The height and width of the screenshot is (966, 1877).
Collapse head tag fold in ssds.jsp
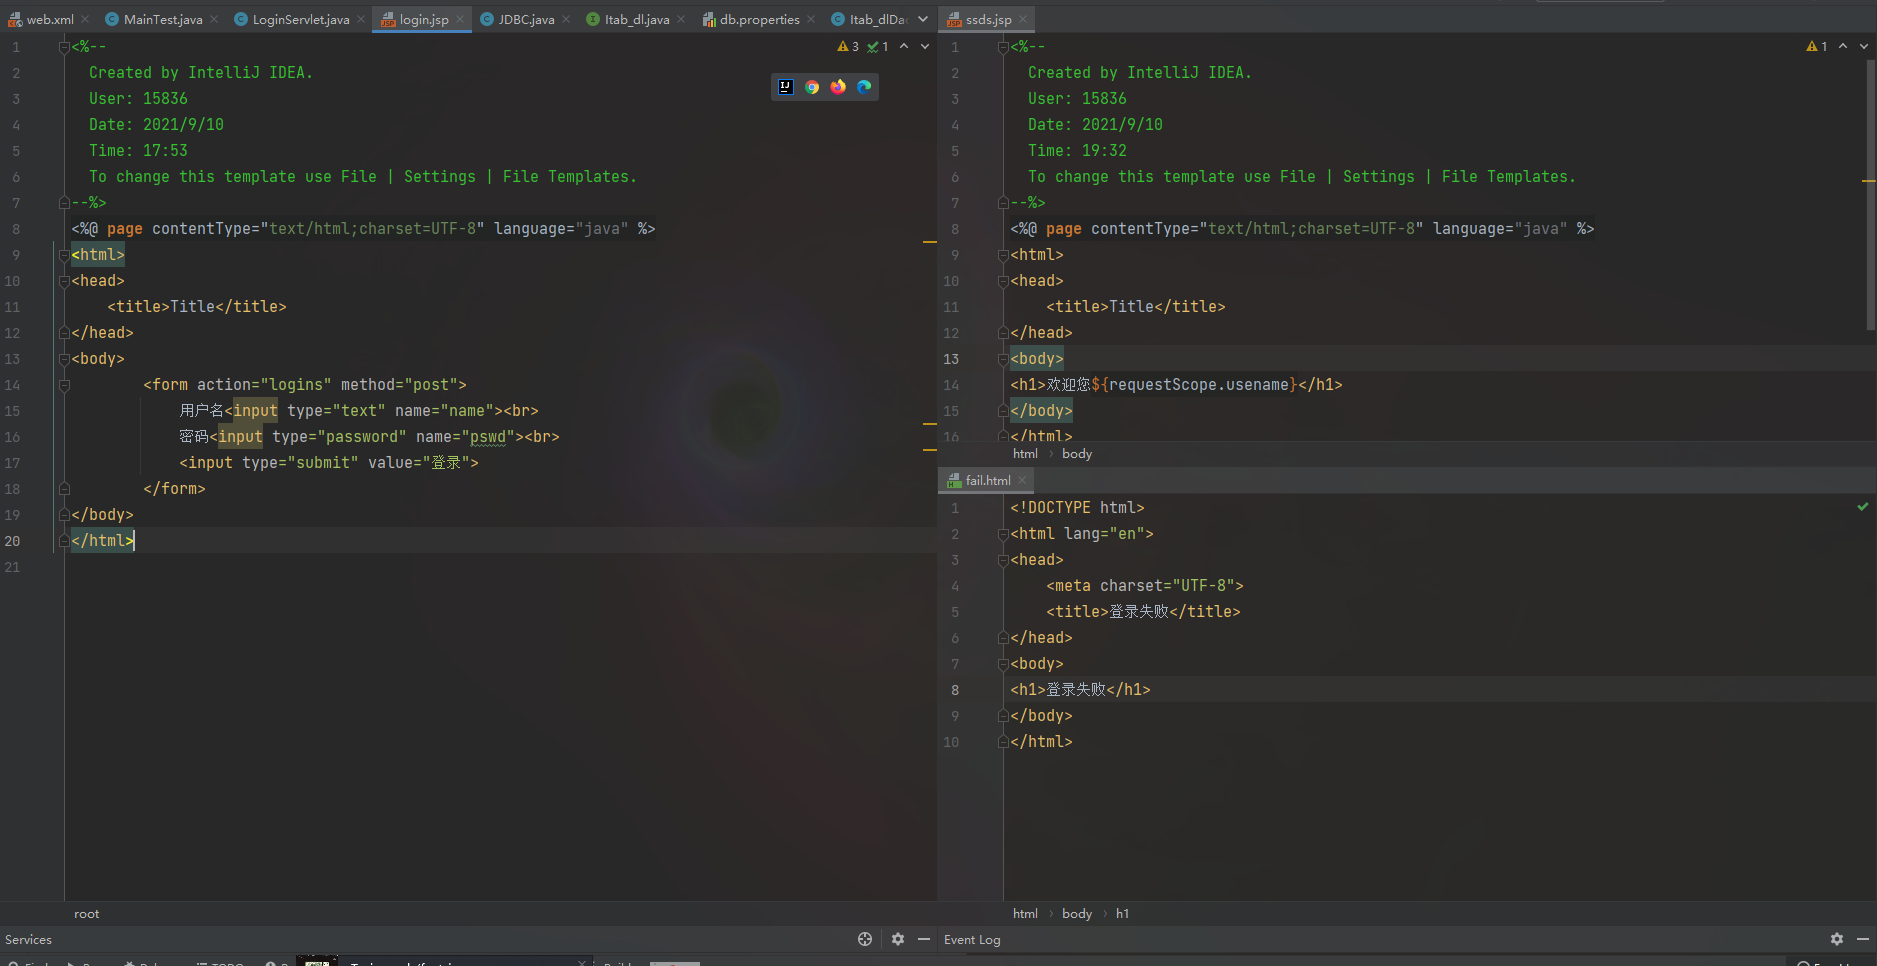coord(1003,281)
